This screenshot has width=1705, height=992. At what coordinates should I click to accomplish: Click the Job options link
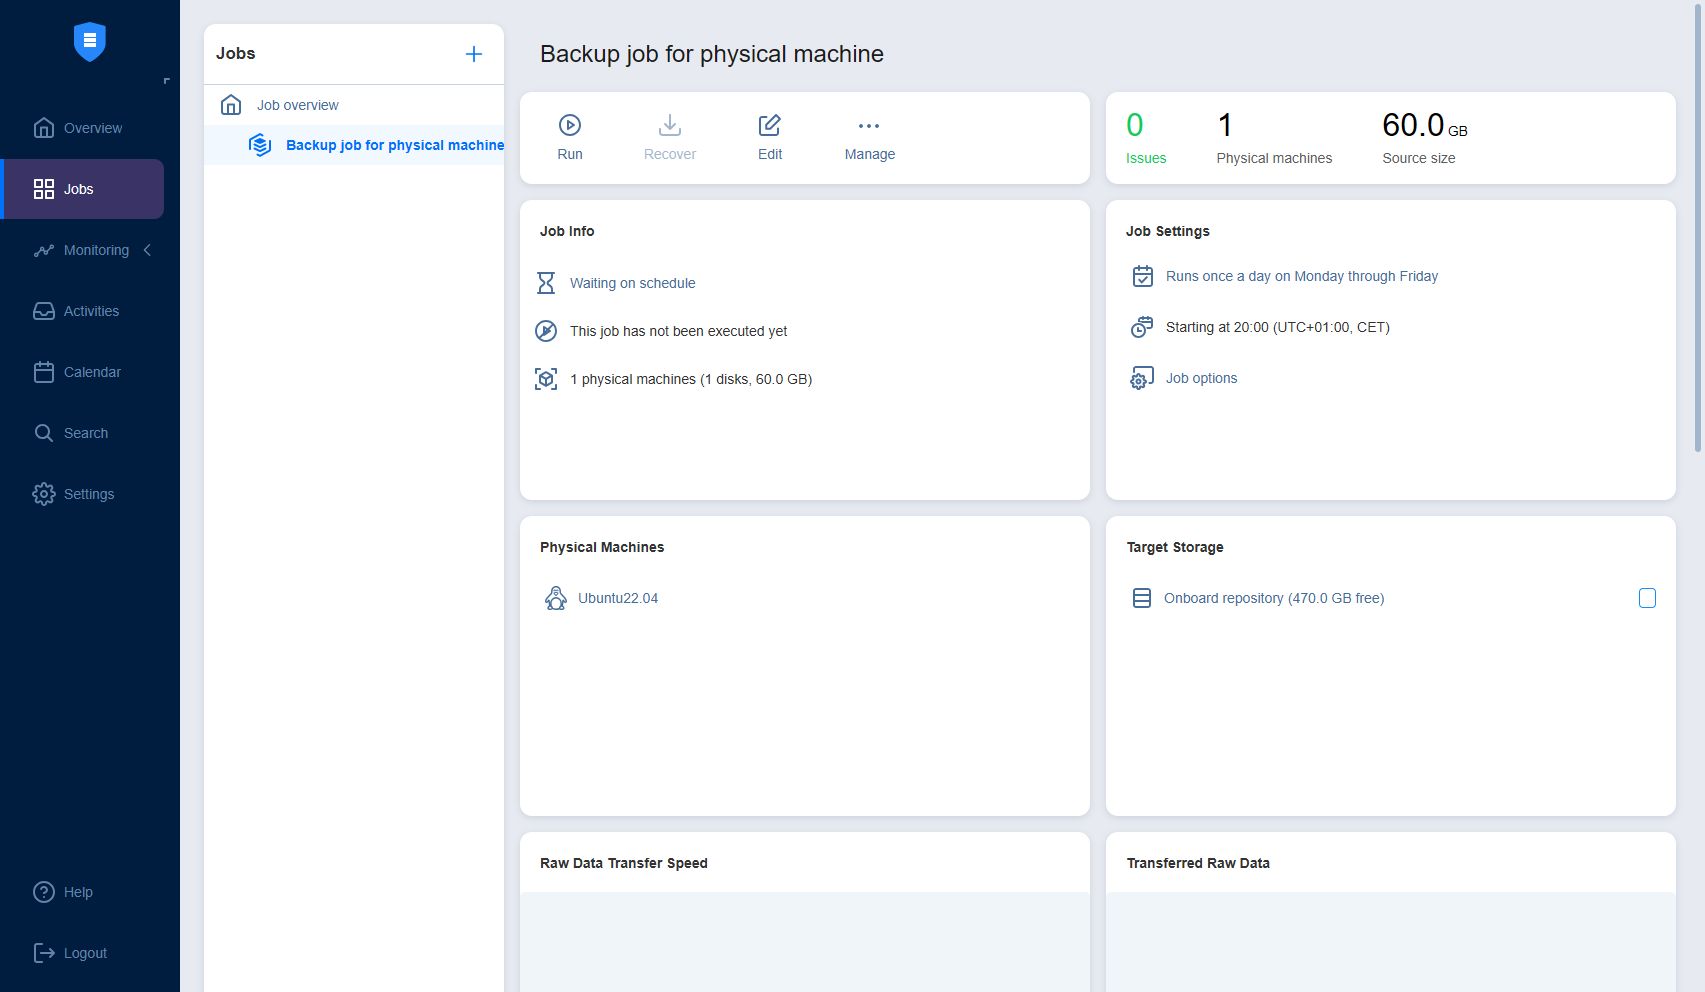pyautogui.click(x=1201, y=378)
